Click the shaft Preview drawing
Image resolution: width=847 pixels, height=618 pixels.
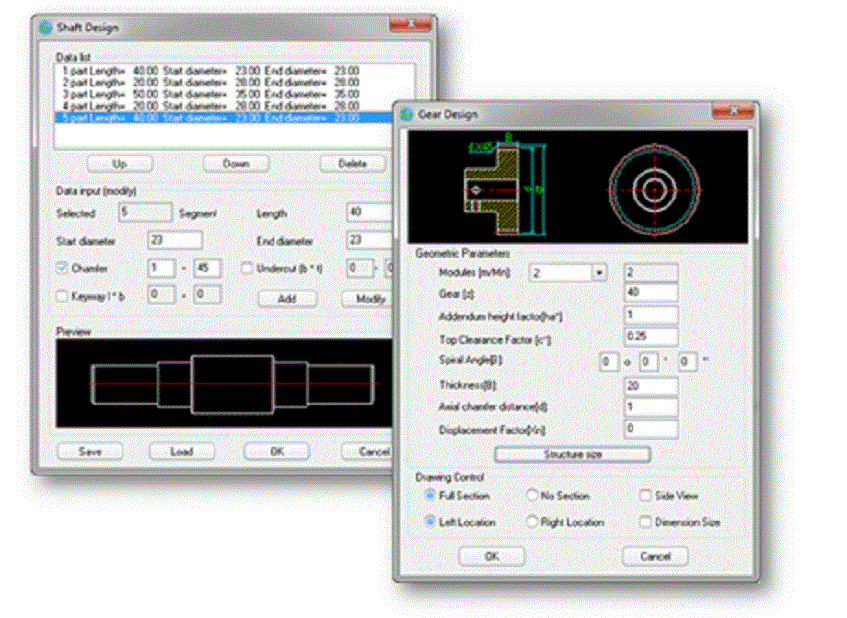point(224,384)
